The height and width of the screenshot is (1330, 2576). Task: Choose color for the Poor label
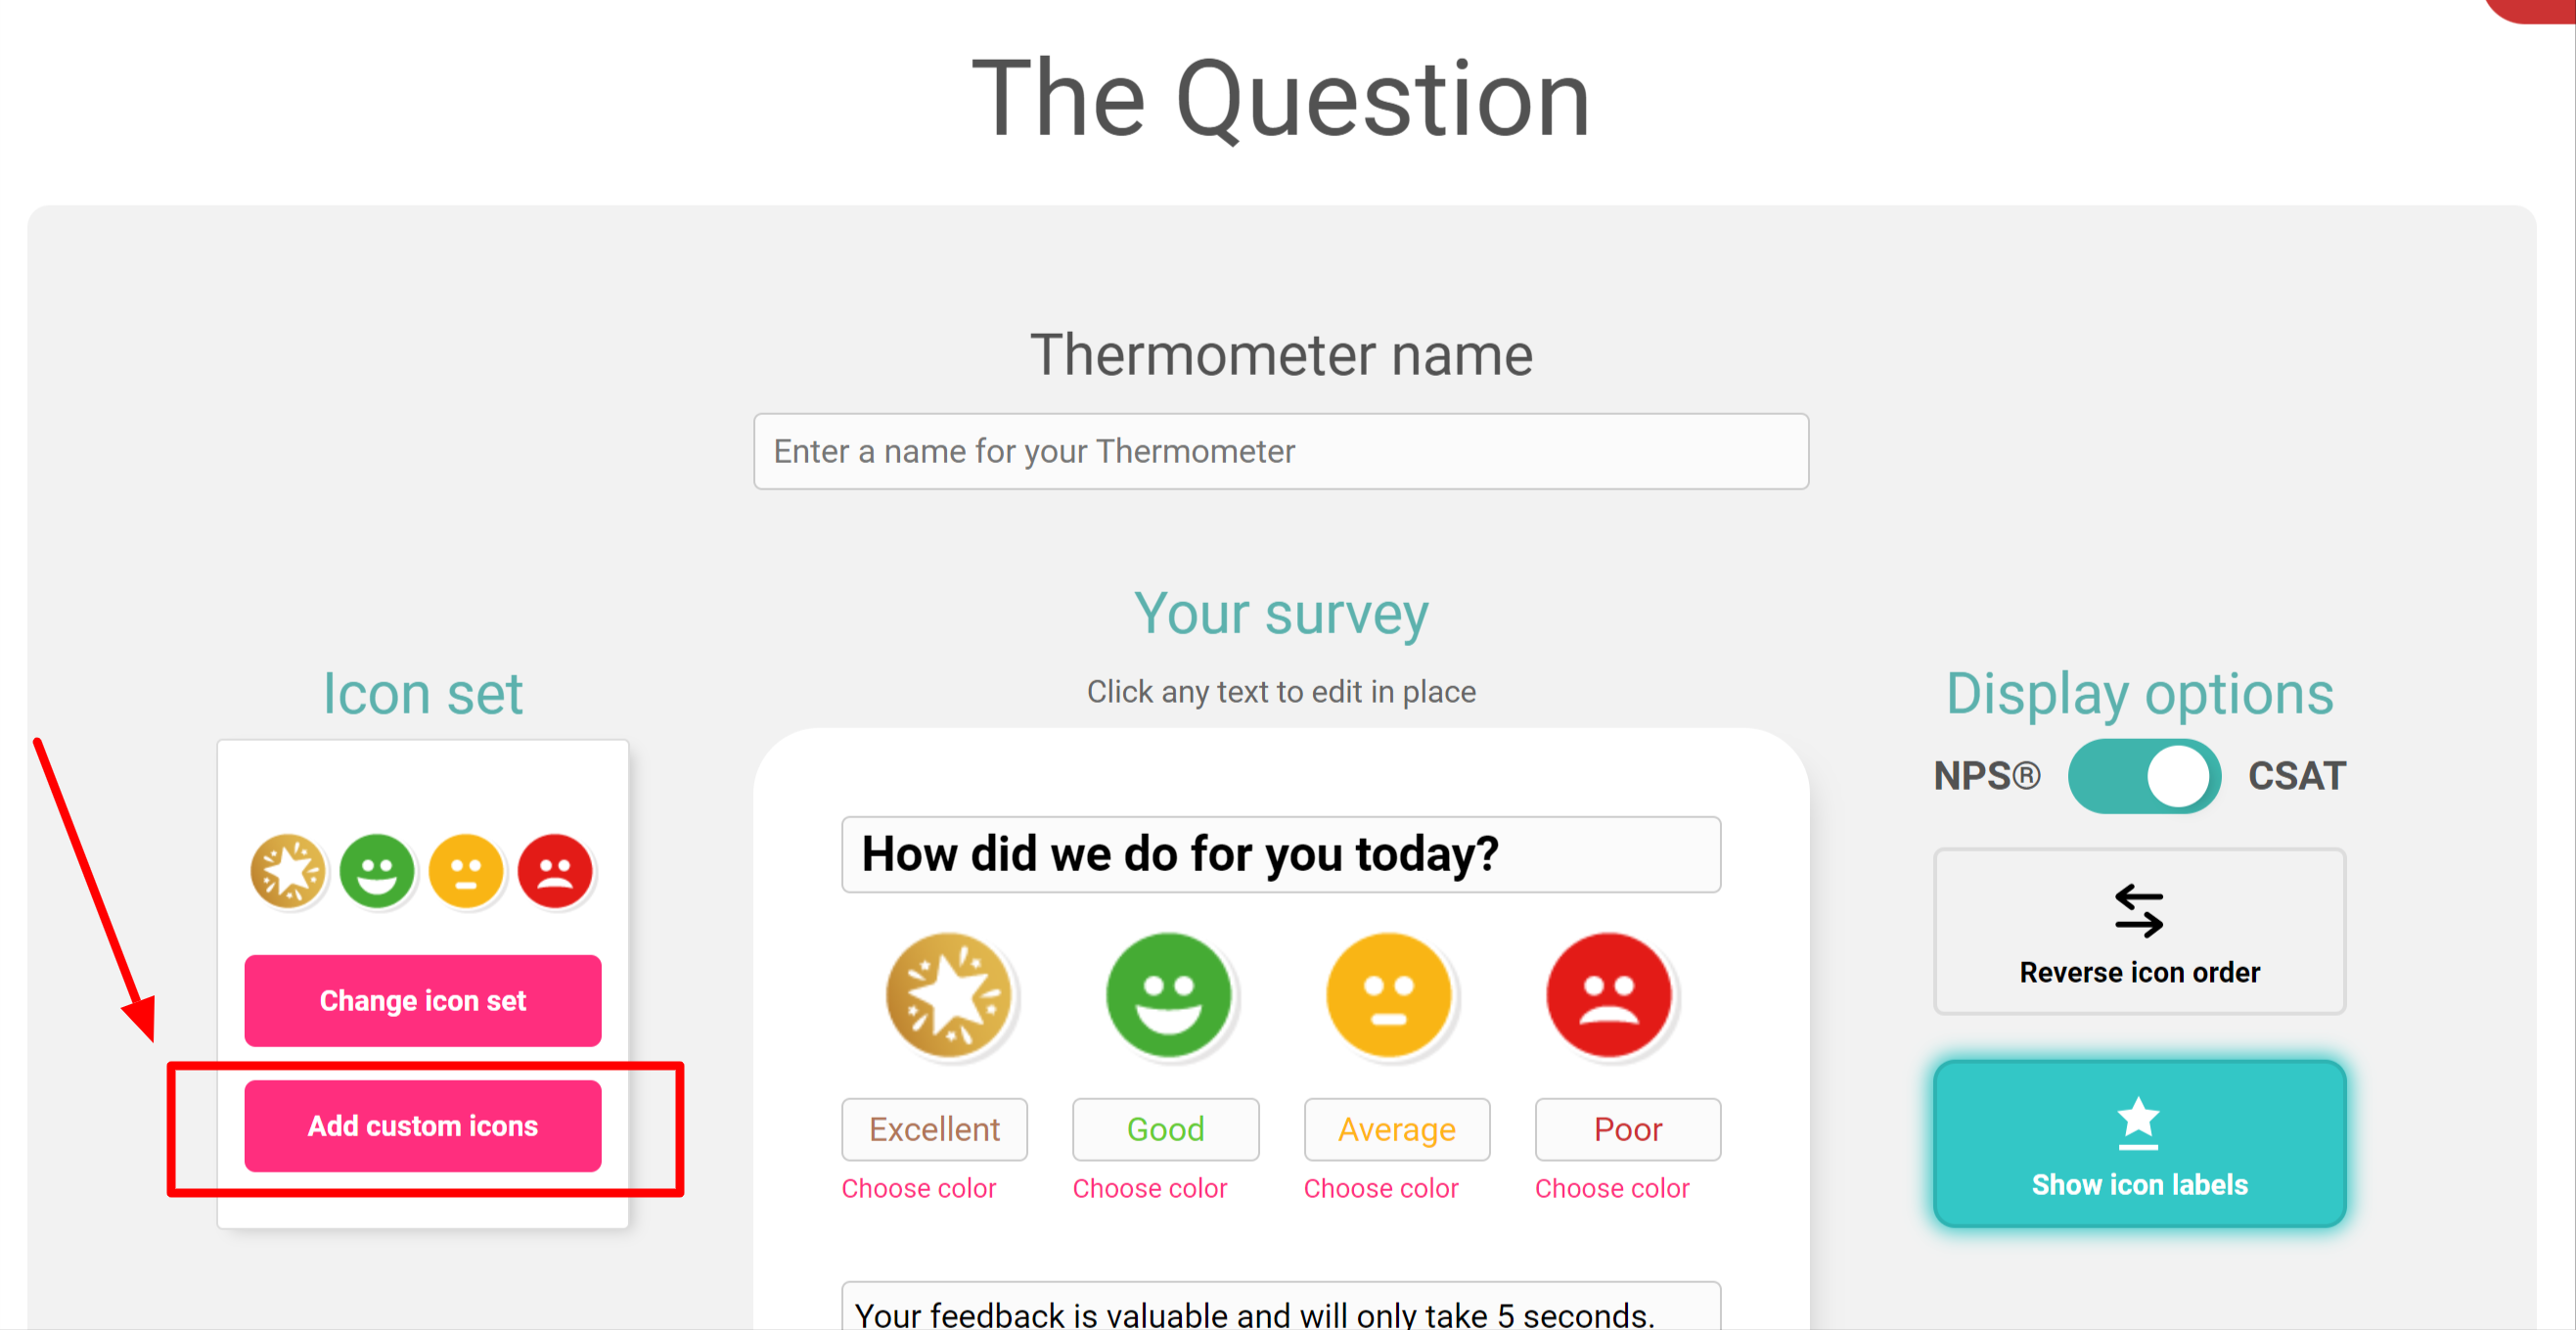click(x=1612, y=1188)
